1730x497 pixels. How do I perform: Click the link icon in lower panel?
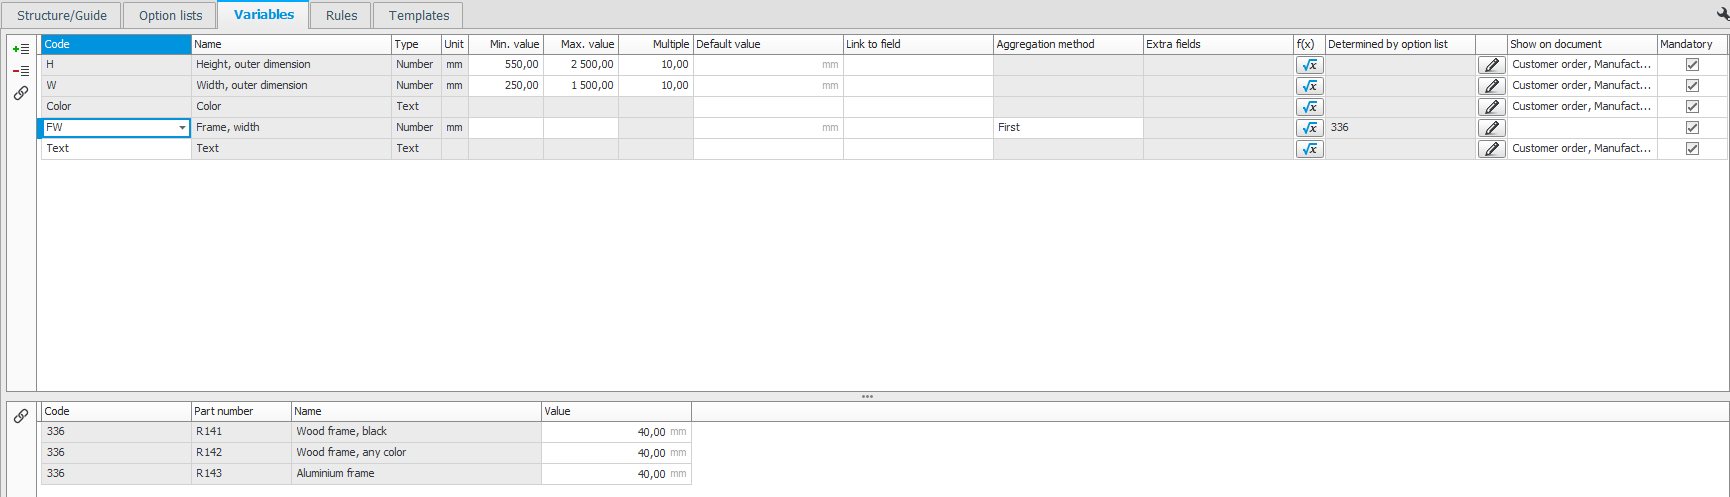pyautogui.click(x=20, y=416)
